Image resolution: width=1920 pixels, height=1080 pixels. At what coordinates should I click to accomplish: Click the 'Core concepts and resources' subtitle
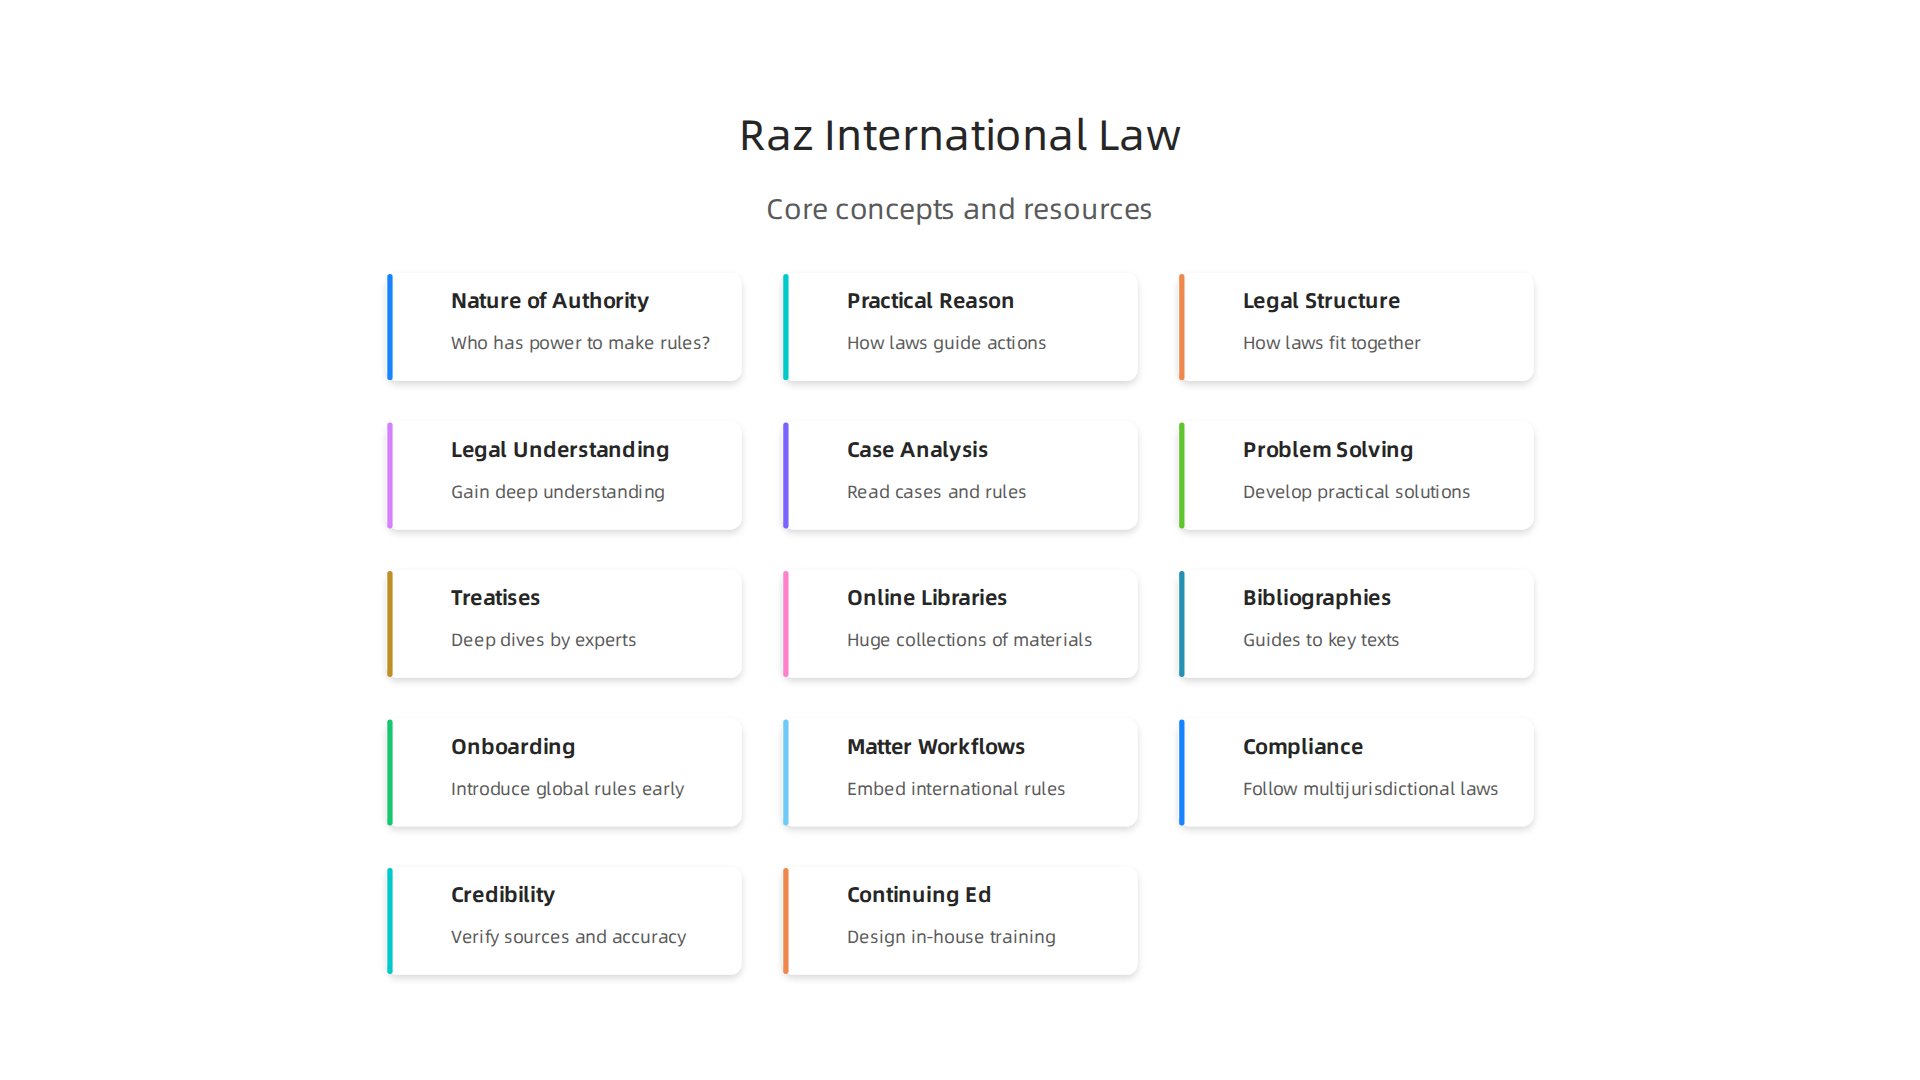(959, 209)
